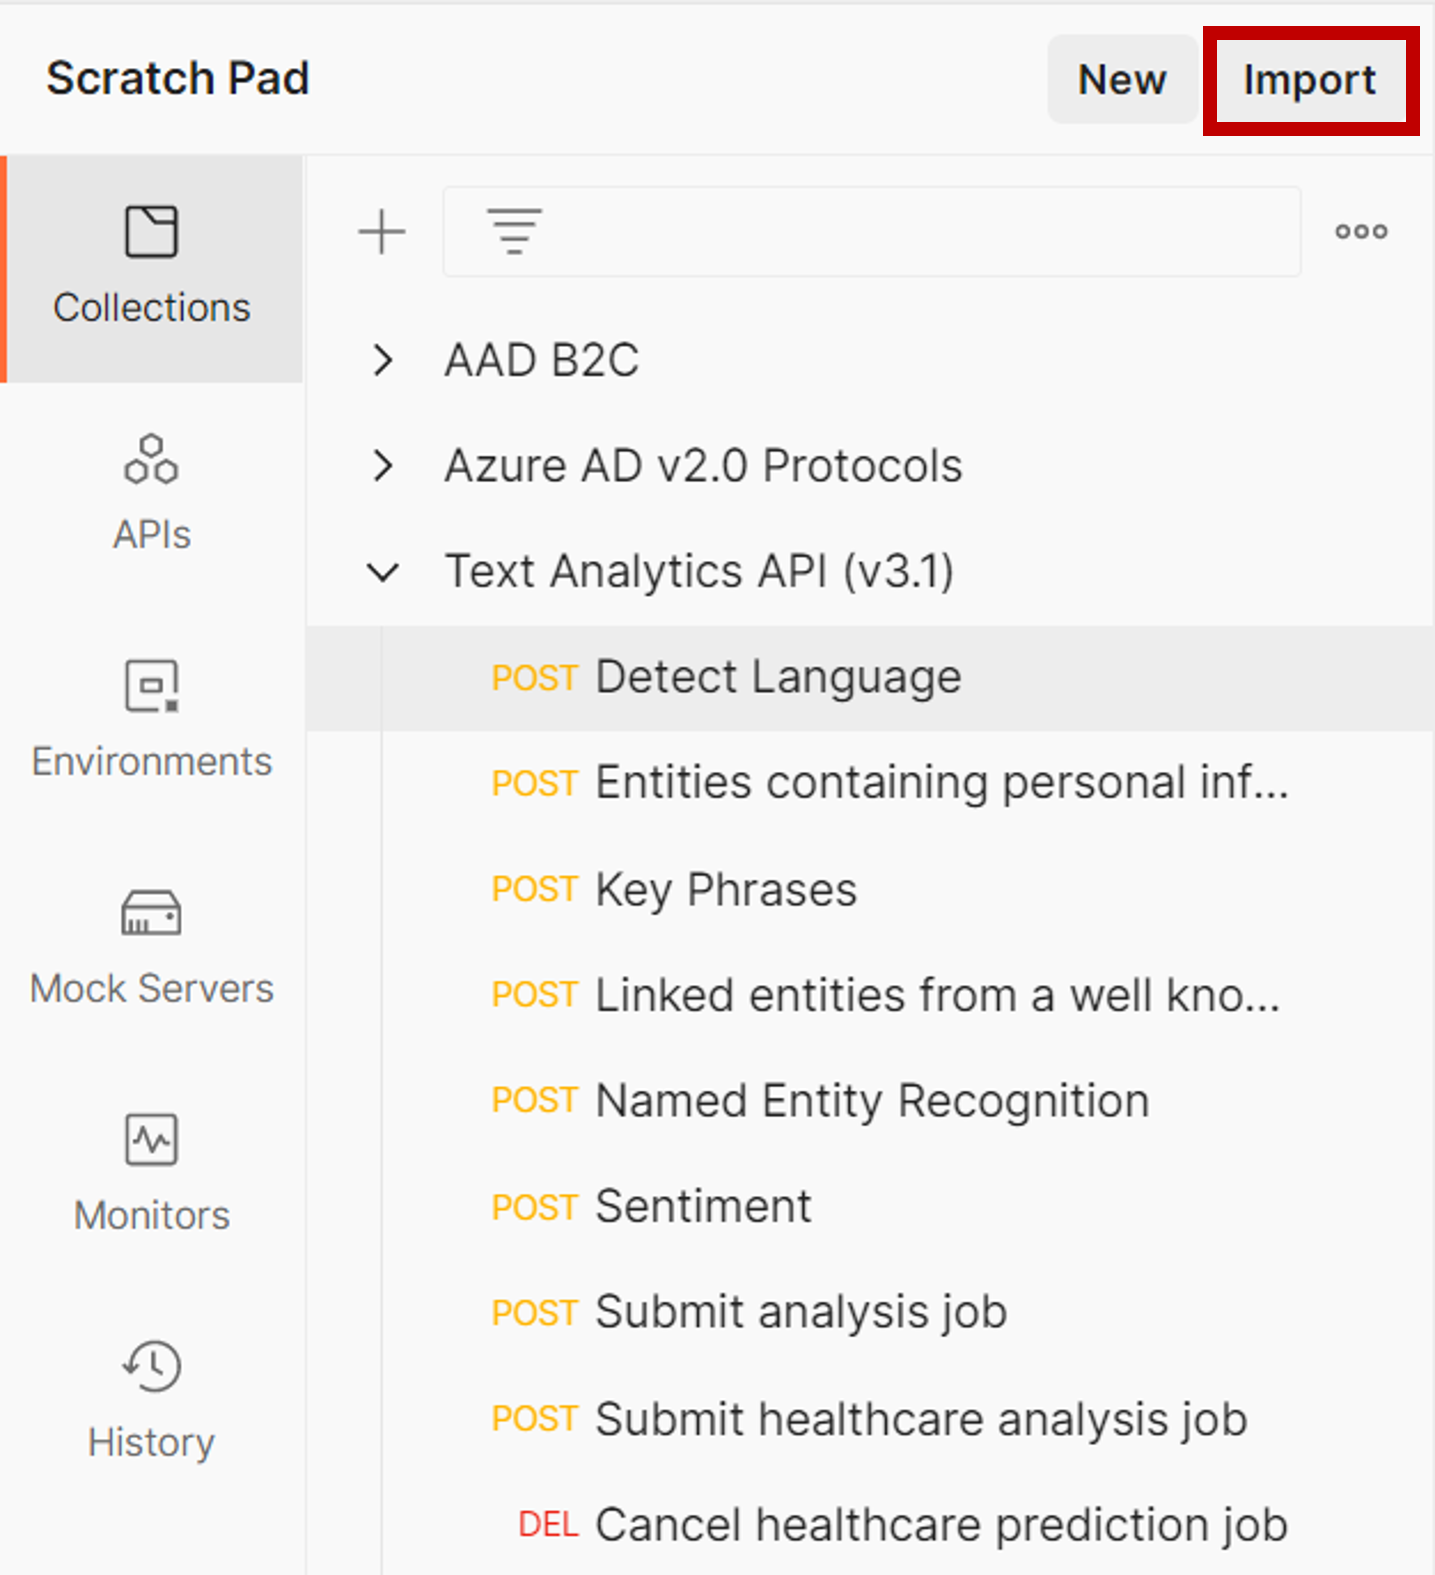Click the filter lines icon in search box
1435x1575 pixels.
514,231
